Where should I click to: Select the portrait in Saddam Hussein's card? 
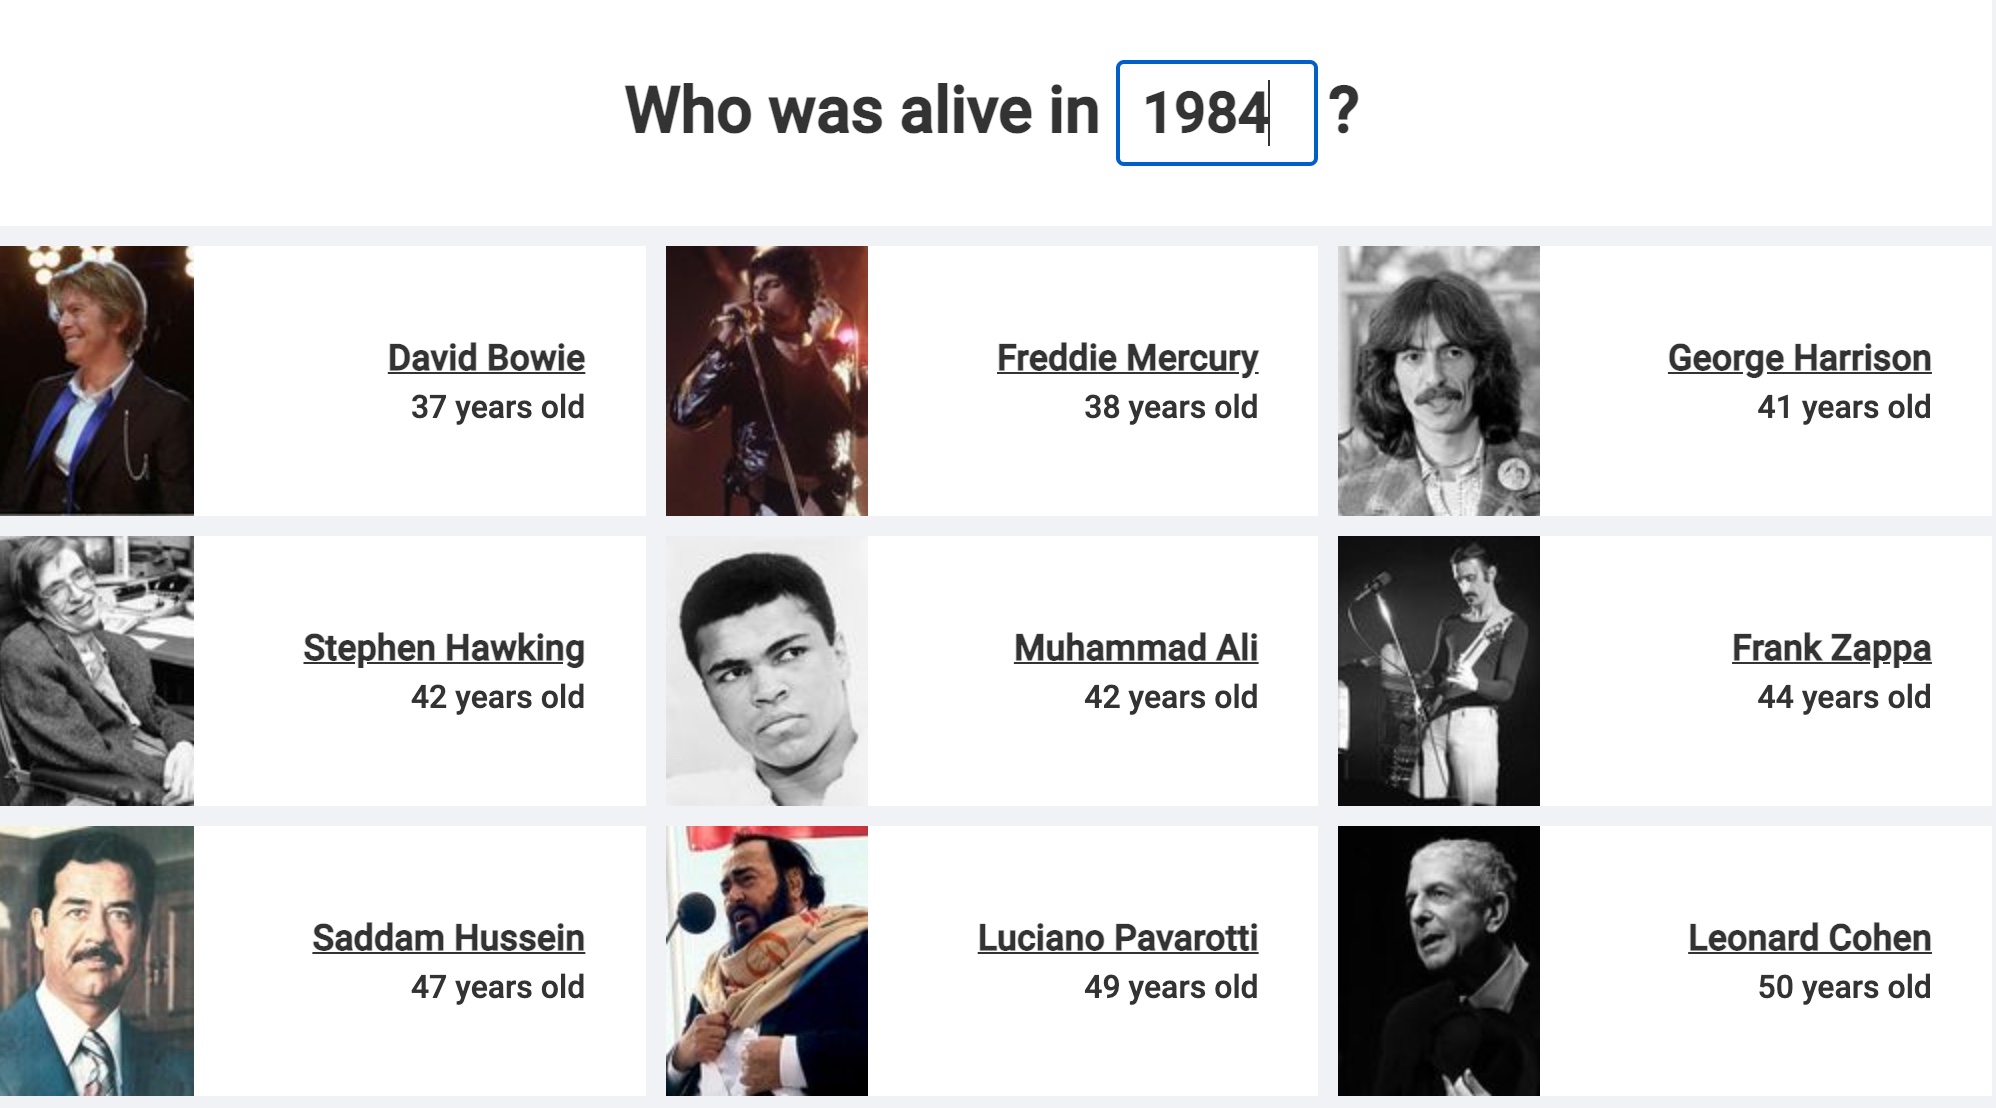(97, 960)
